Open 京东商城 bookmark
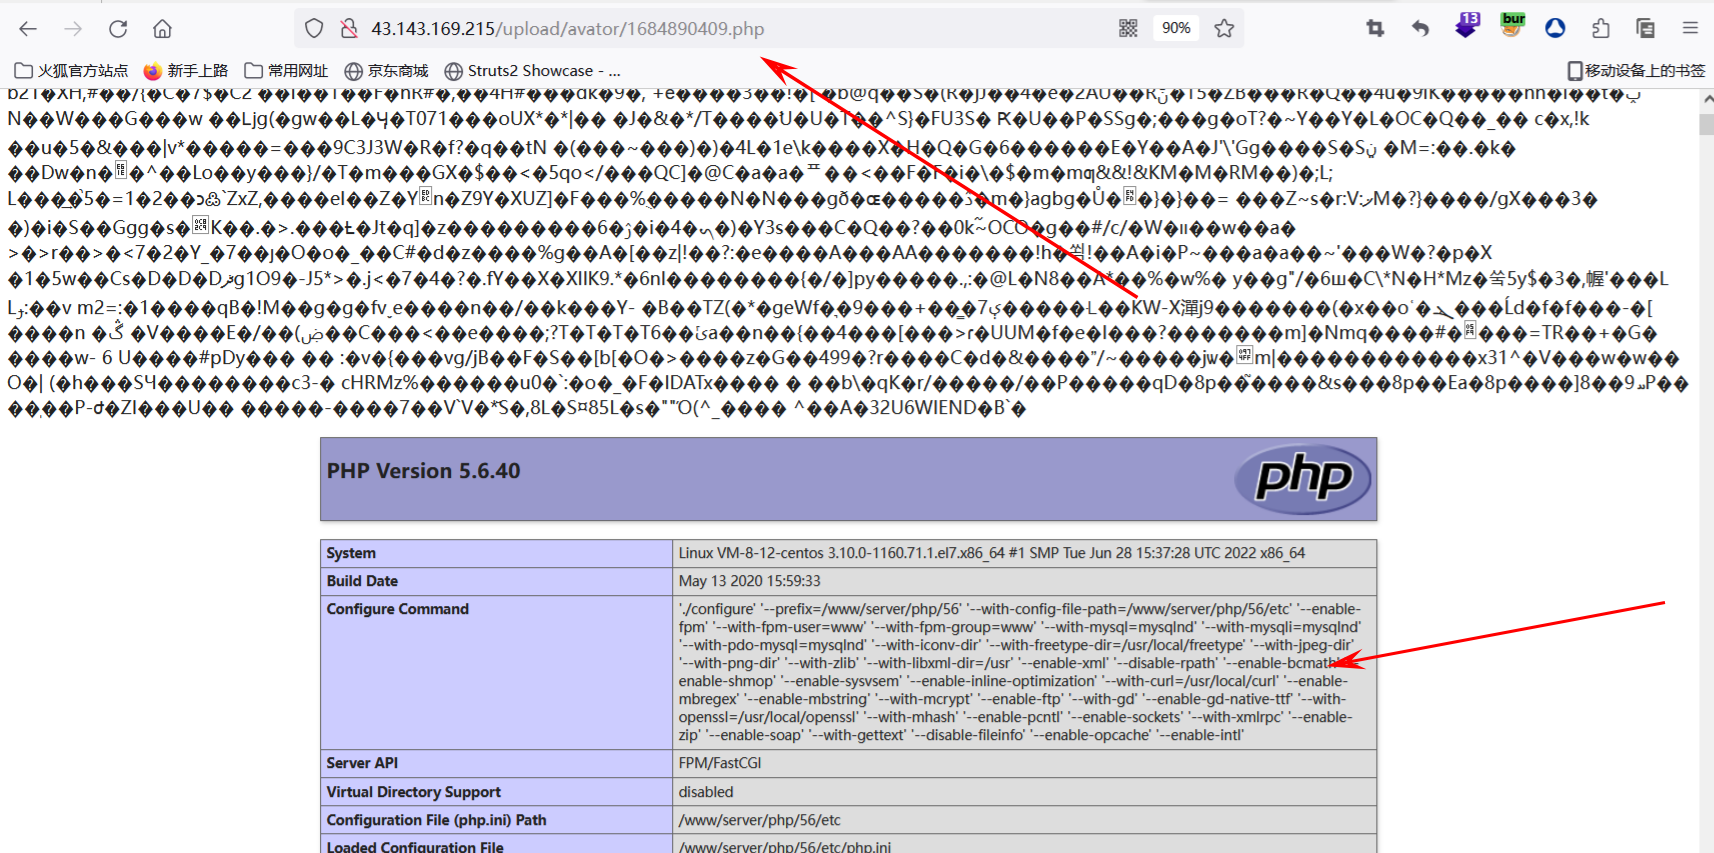1714x853 pixels. point(386,71)
